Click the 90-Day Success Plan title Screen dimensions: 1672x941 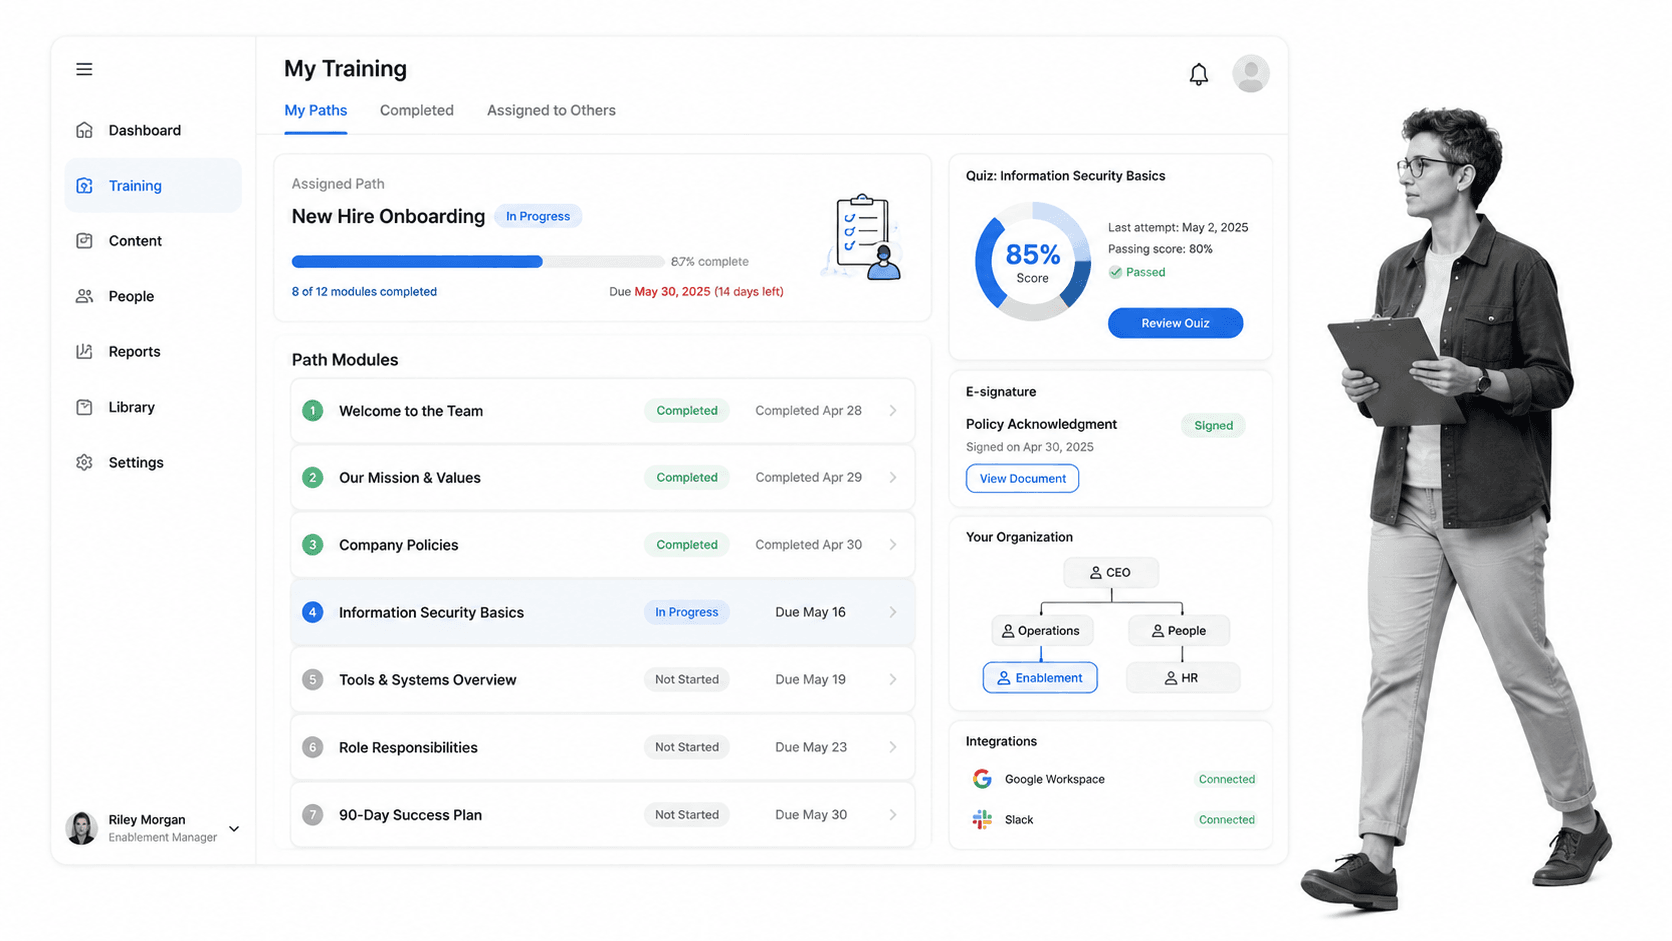coord(410,815)
